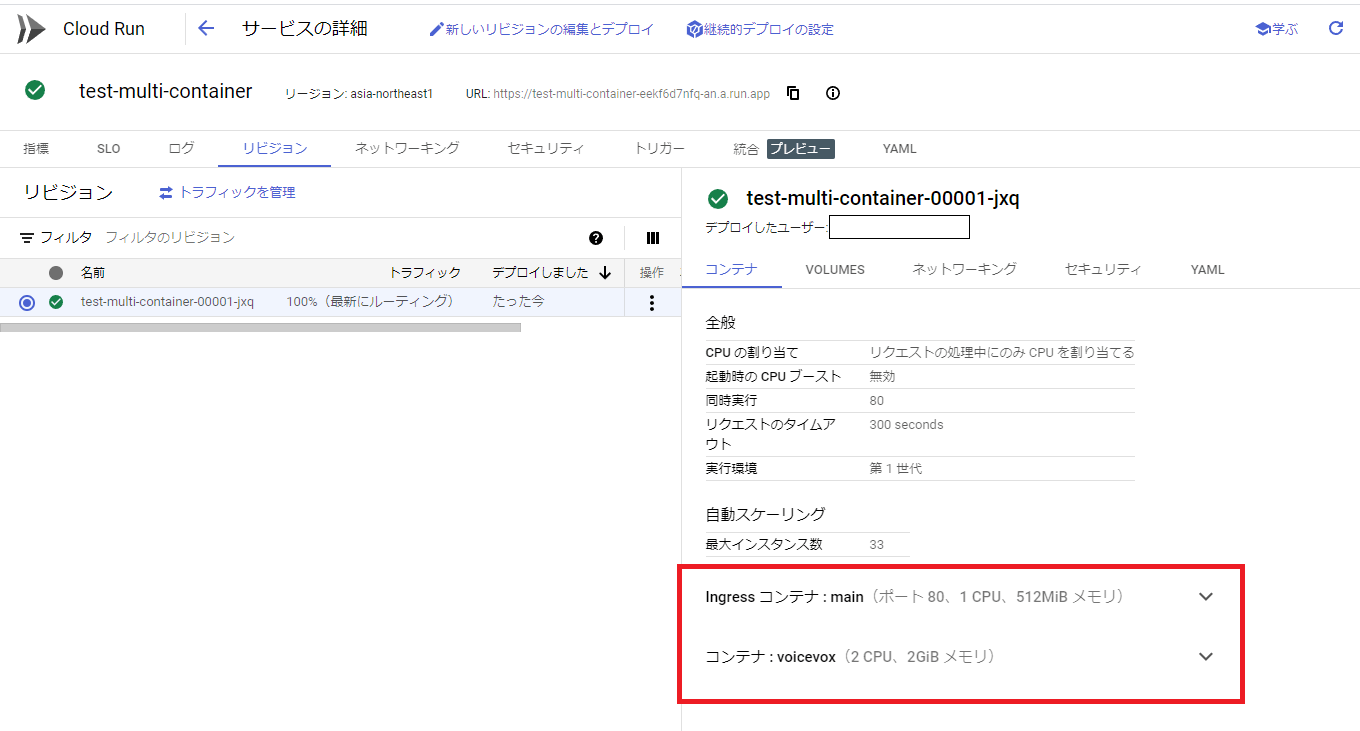Click the grey status circle column header
The width and height of the screenshot is (1360, 731).
56,272
